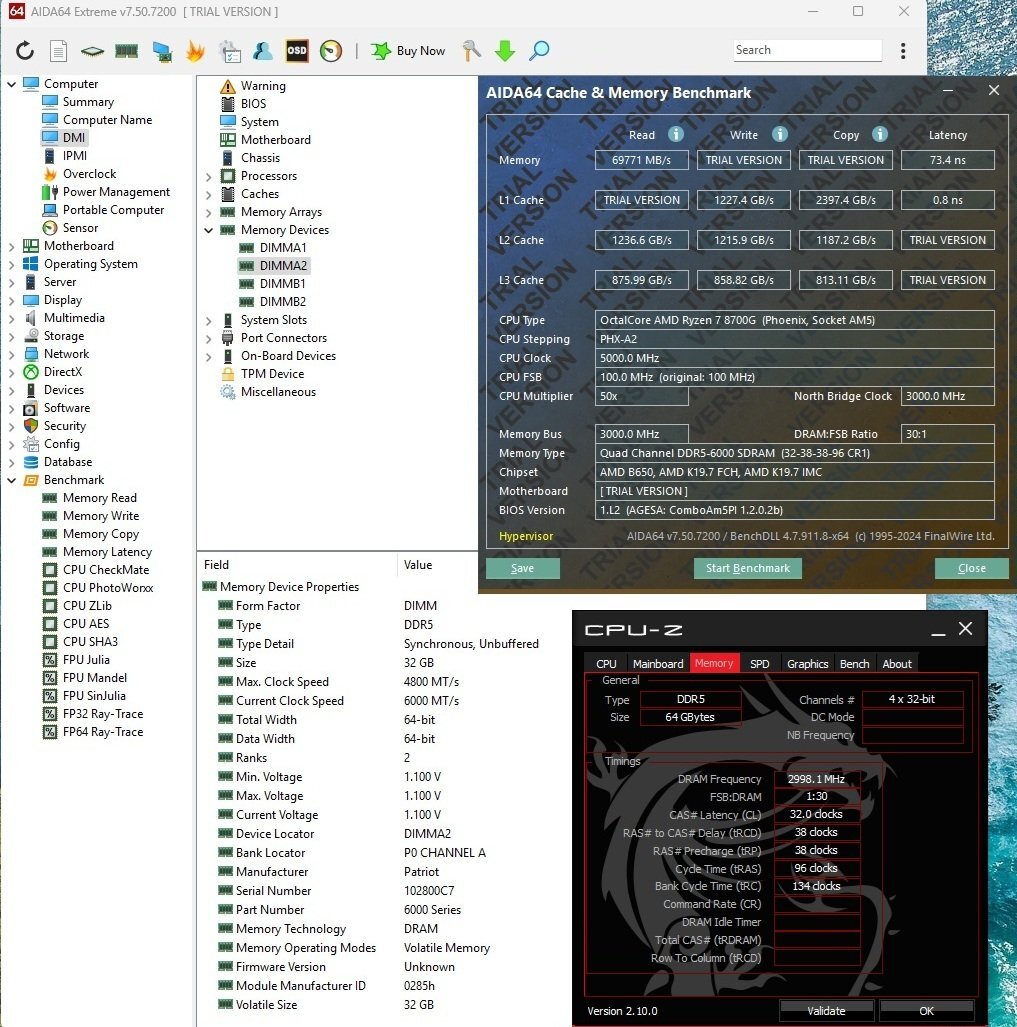The image size is (1017, 1027).
Task: Expand the Caches DMI node
Action: 208,195
